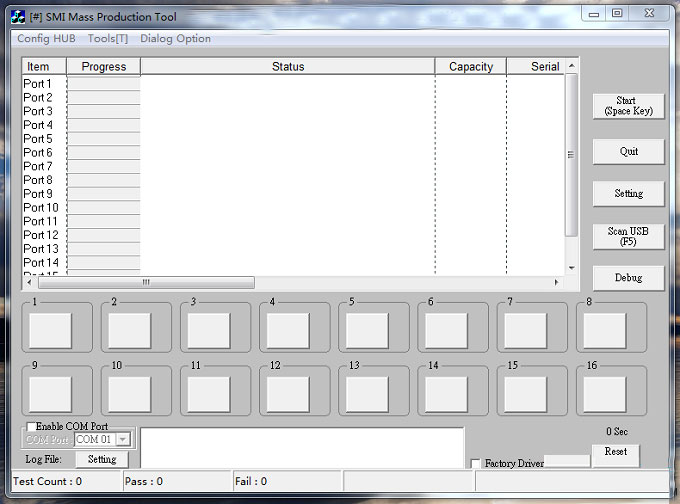Click port slot 8 box
The width and height of the screenshot is (680, 504).
tap(605, 331)
